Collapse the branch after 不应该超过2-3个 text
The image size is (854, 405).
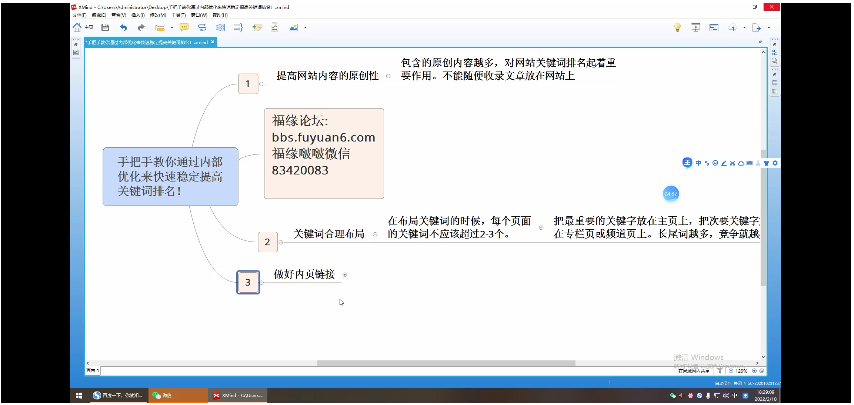click(541, 228)
